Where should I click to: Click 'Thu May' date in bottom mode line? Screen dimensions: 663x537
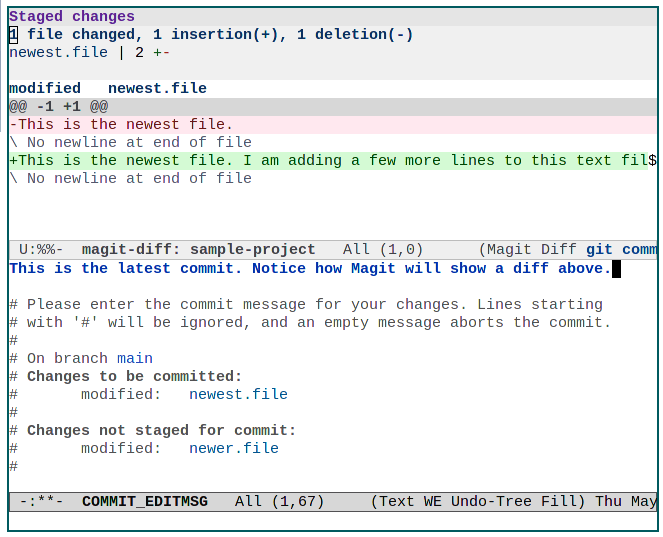pyautogui.click(x=626, y=501)
